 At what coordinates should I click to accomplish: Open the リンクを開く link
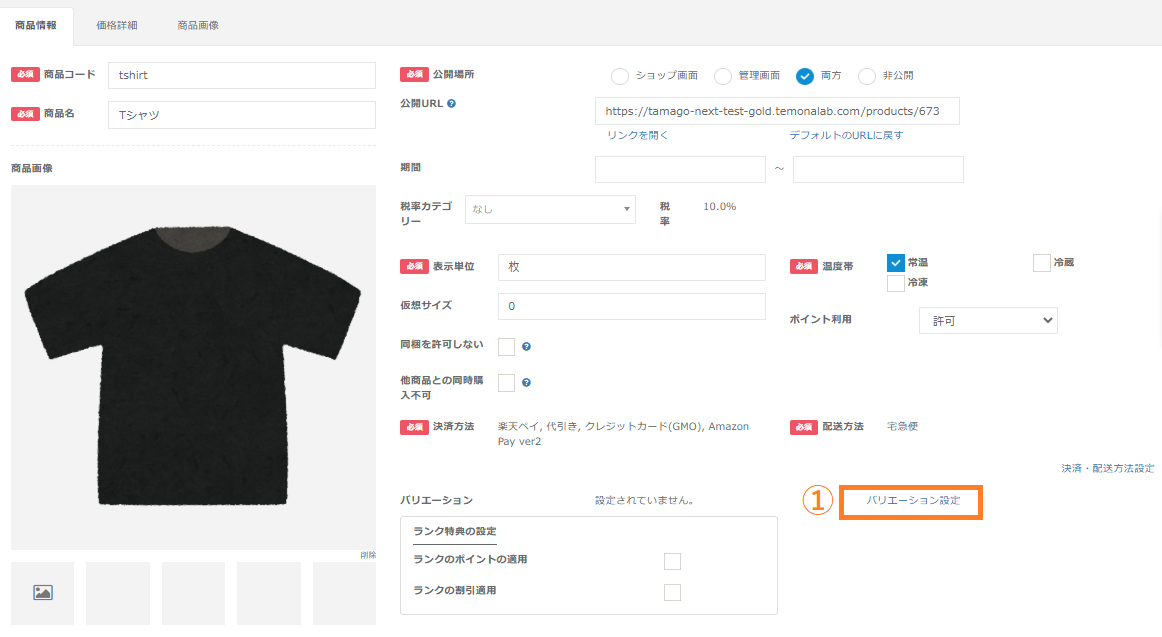coord(637,136)
